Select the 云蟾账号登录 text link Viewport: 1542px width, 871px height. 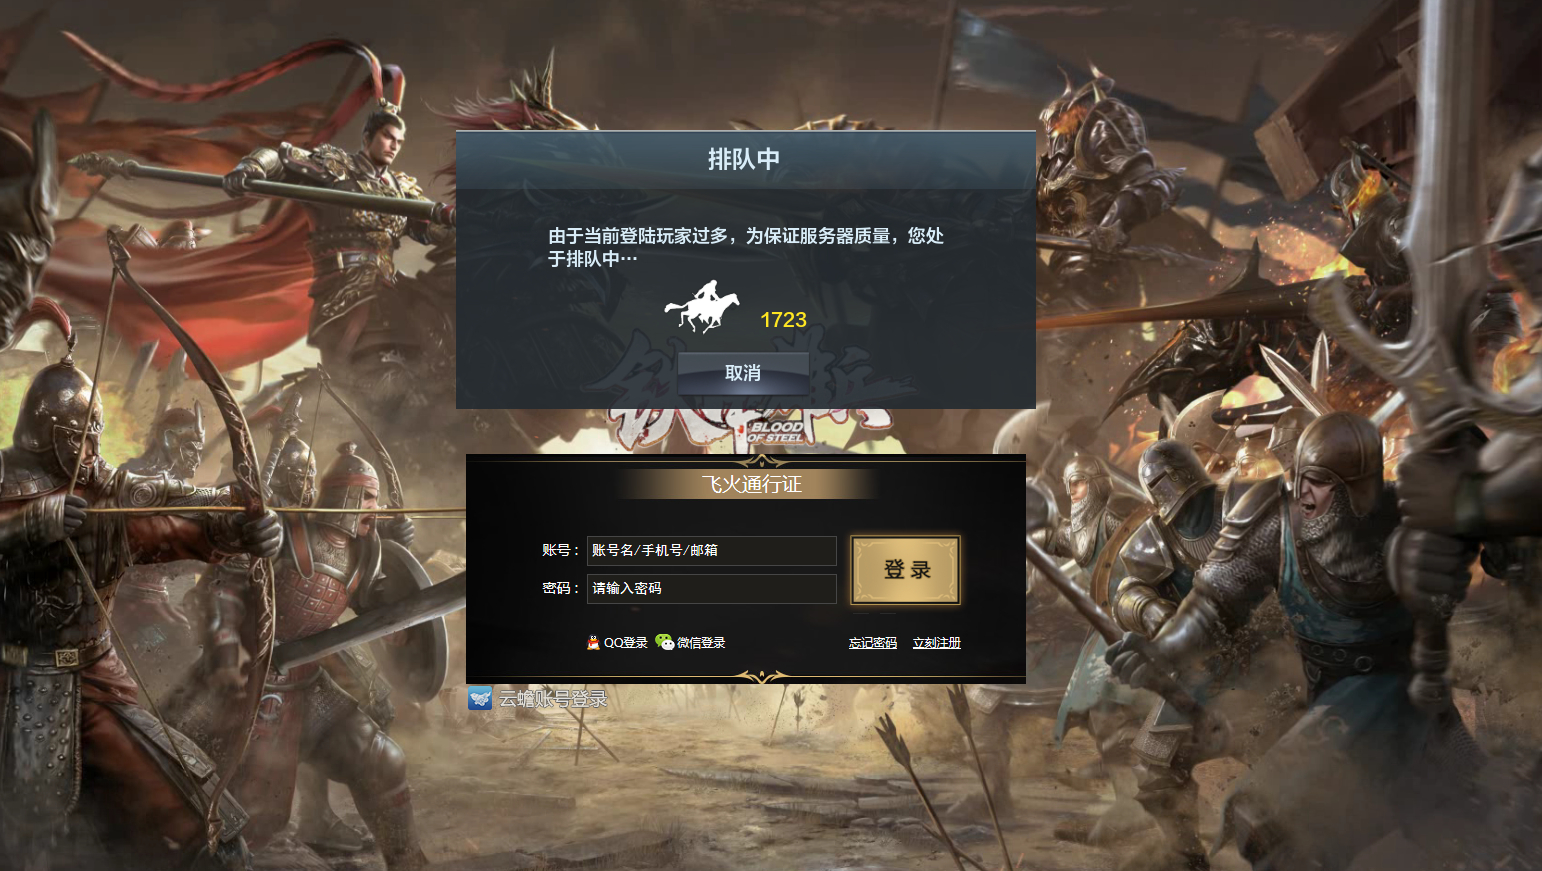click(x=553, y=699)
